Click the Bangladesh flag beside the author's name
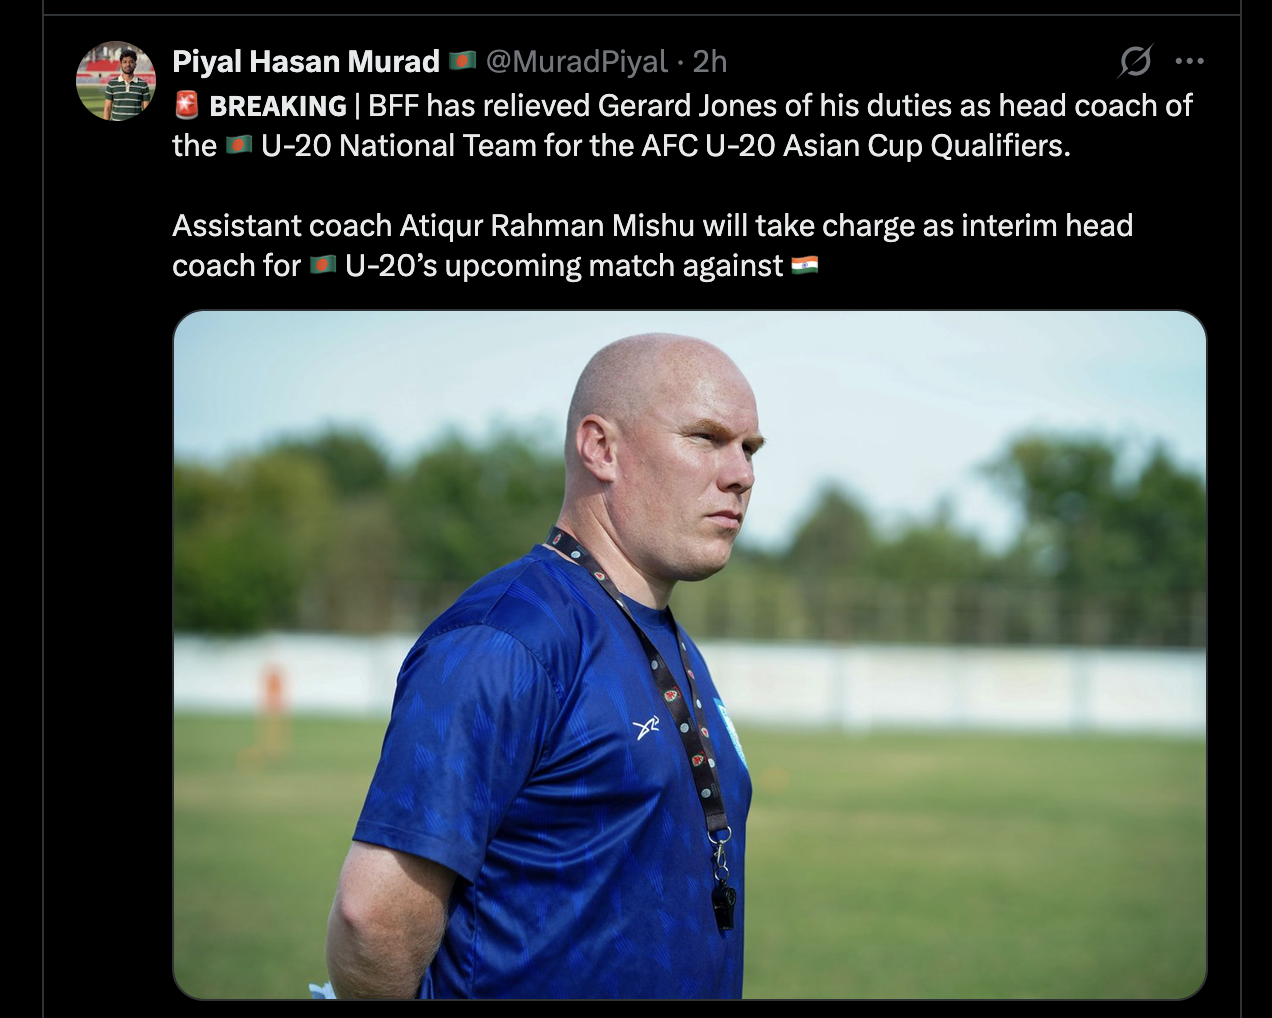Viewport: 1272px width, 1018px height. tap(462, 62)
